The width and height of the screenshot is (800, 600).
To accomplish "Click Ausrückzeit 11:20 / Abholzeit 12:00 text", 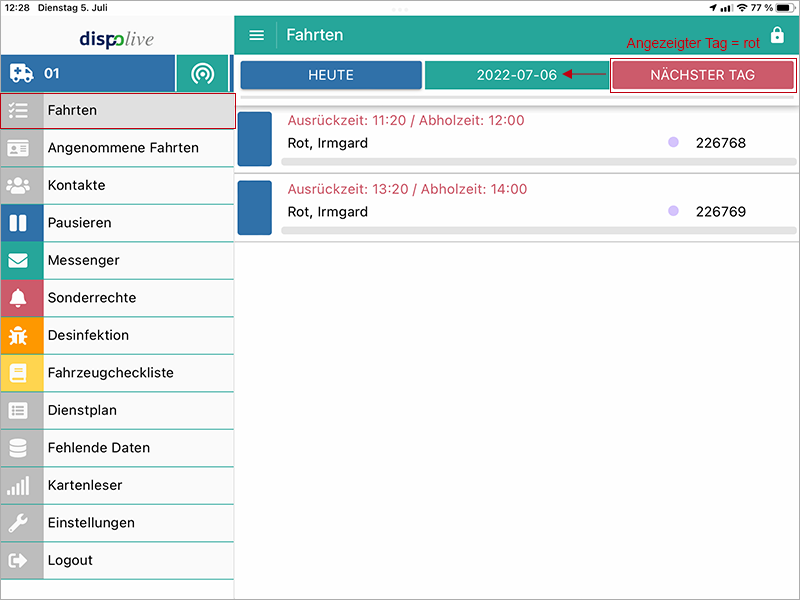I will pyautogui.click(x=406, y=120).
